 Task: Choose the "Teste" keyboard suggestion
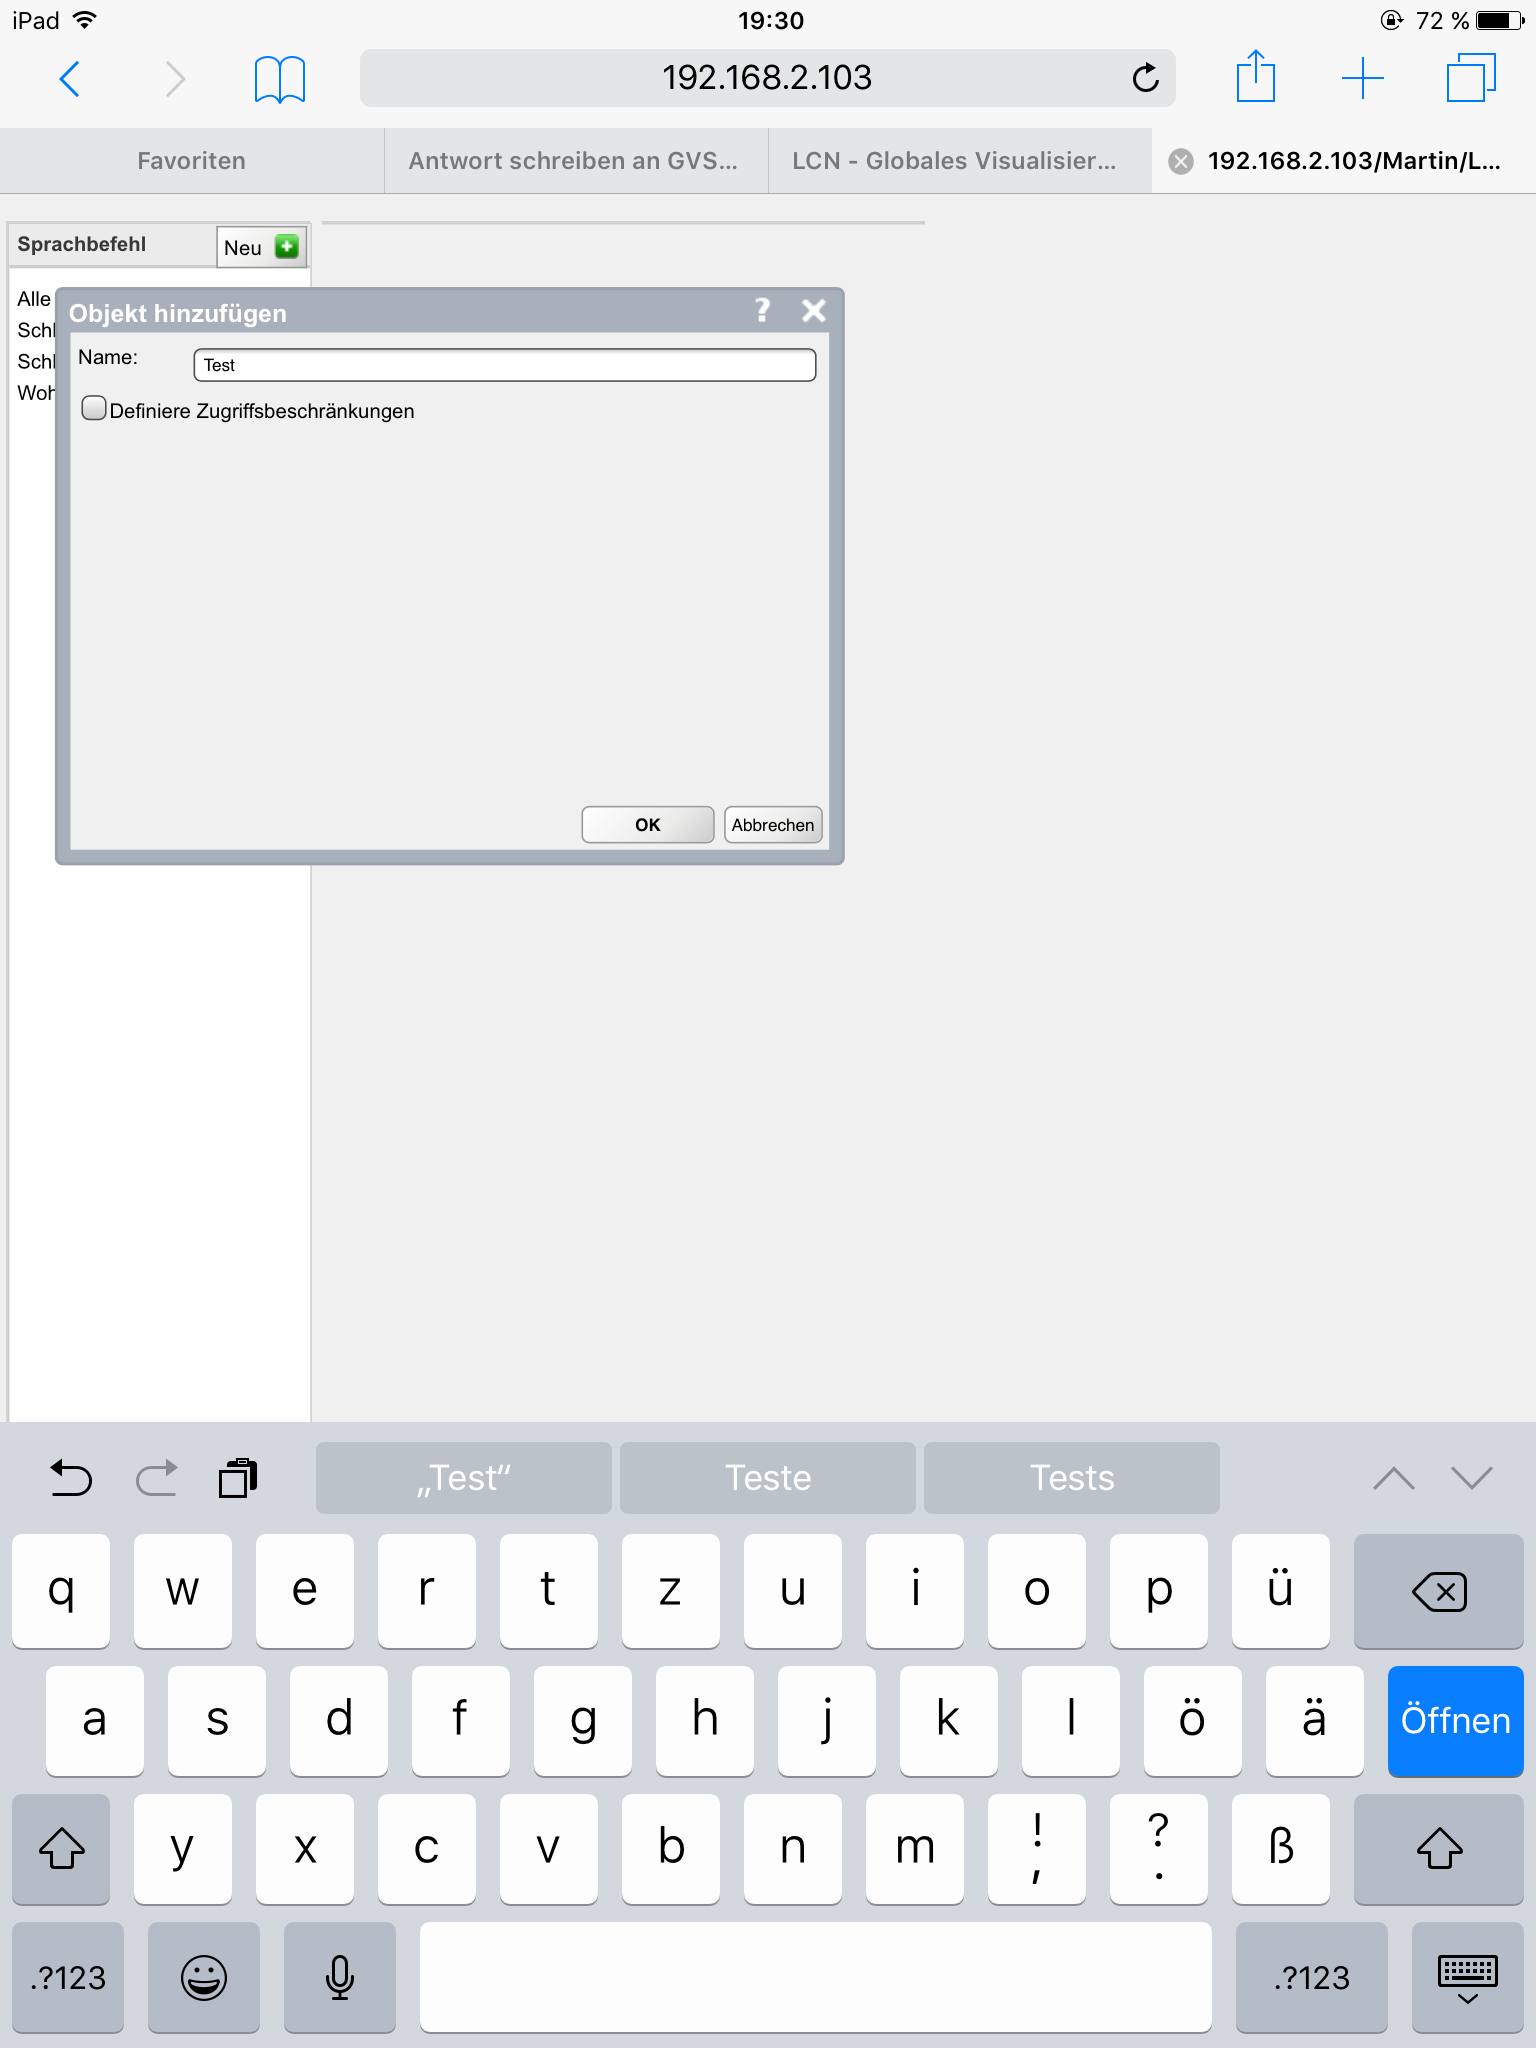click(x=767, y=1478)
